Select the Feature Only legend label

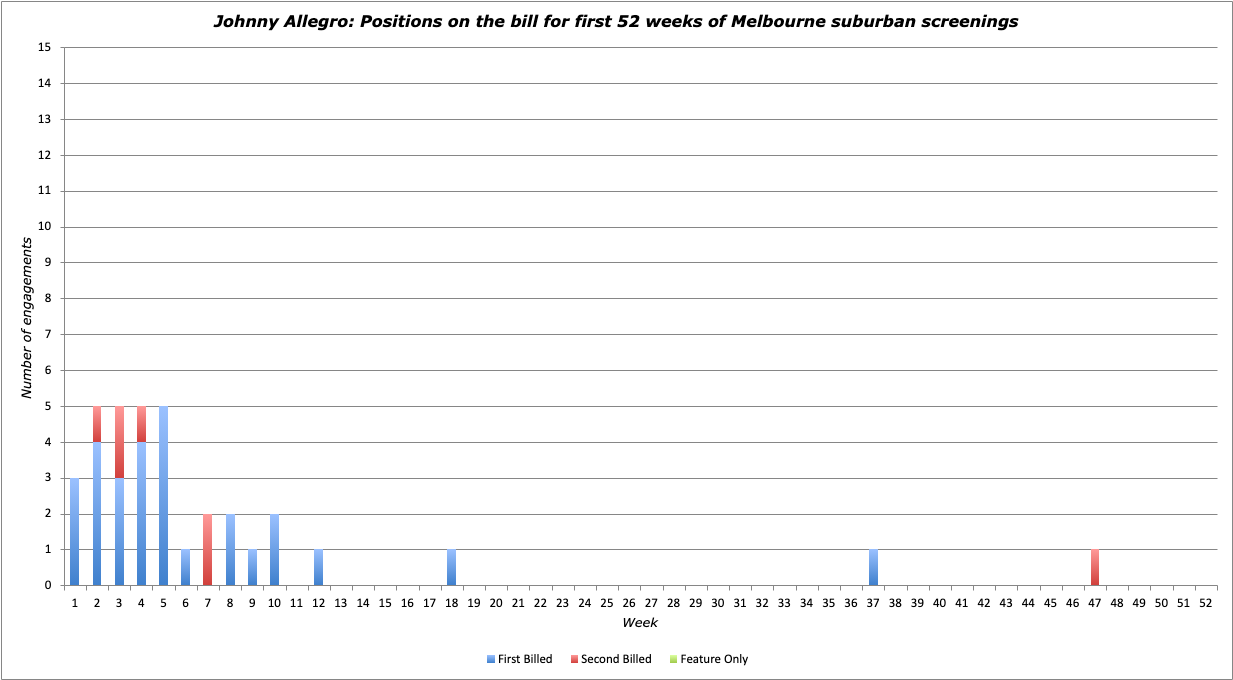tap(714, 659)
